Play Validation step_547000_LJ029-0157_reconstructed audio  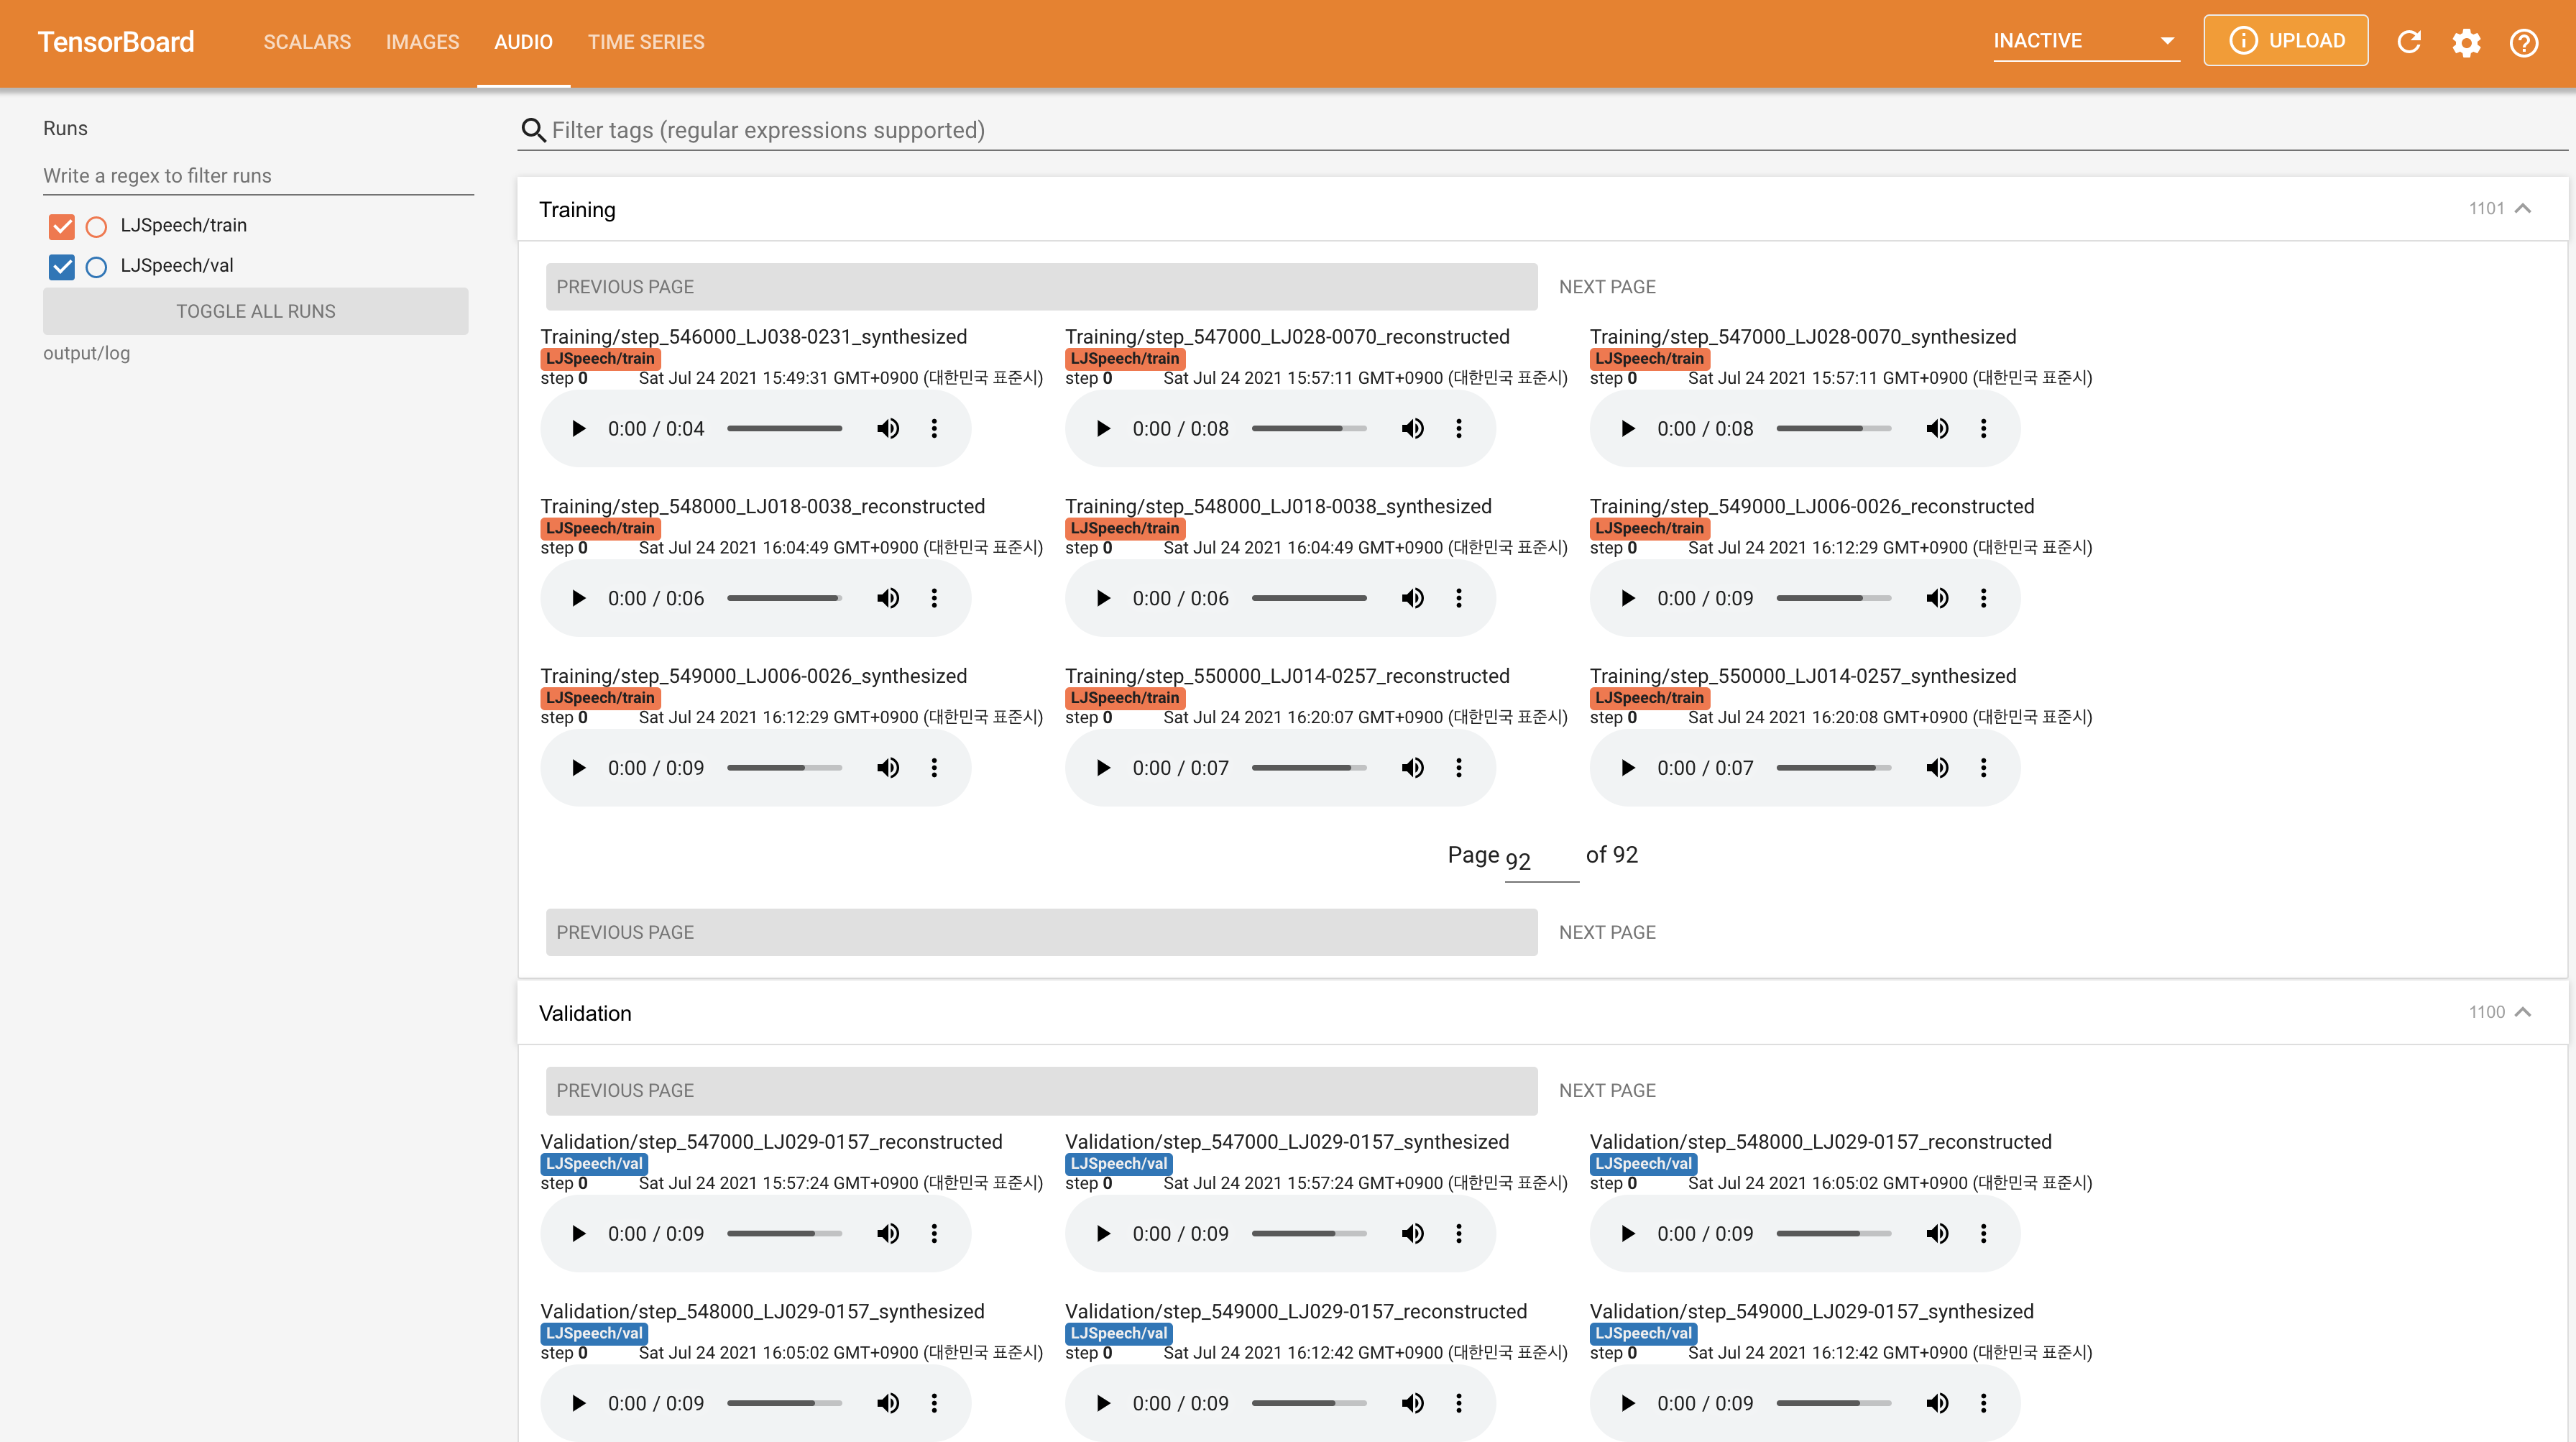pyautogui.click(x=578, y=1233)
